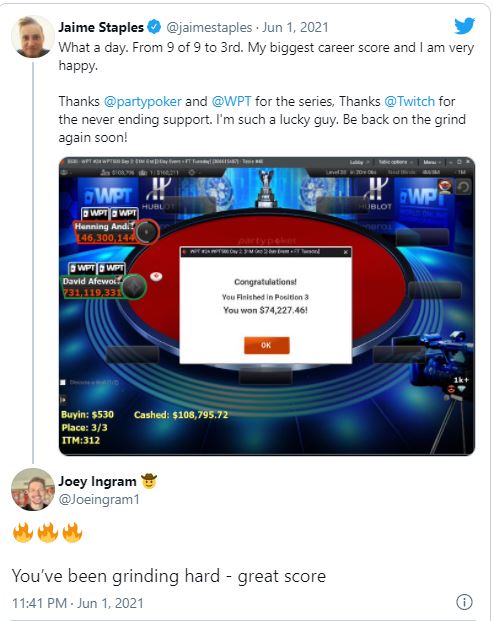Viewport: 493px width, 621px height.
Task: Click the Twitter bird logo
Action: pos(464,26)
